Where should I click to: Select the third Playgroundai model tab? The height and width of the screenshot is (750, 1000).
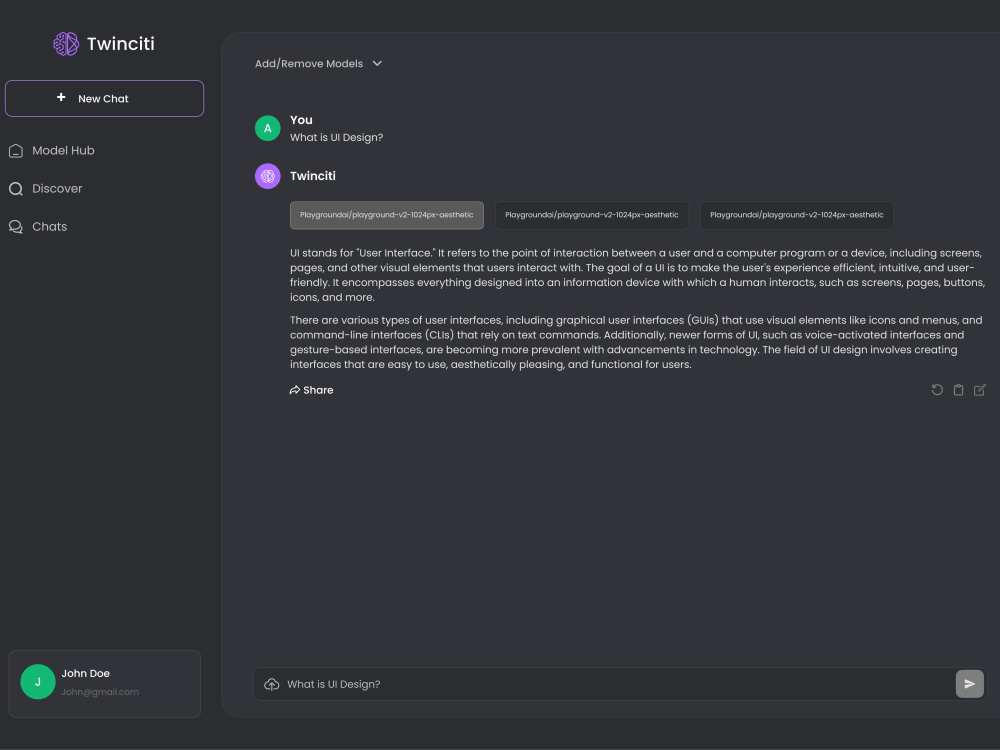[797, 215]
